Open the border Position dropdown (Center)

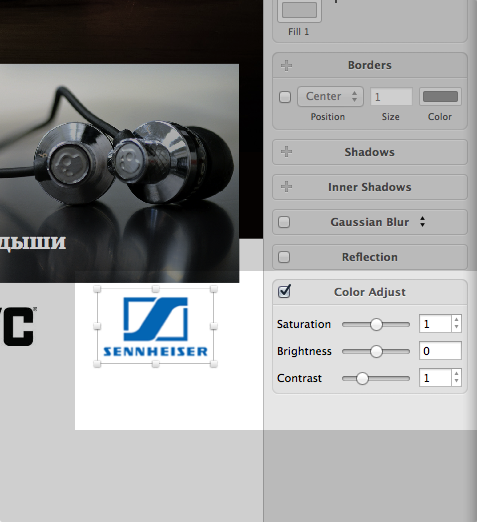330,97
